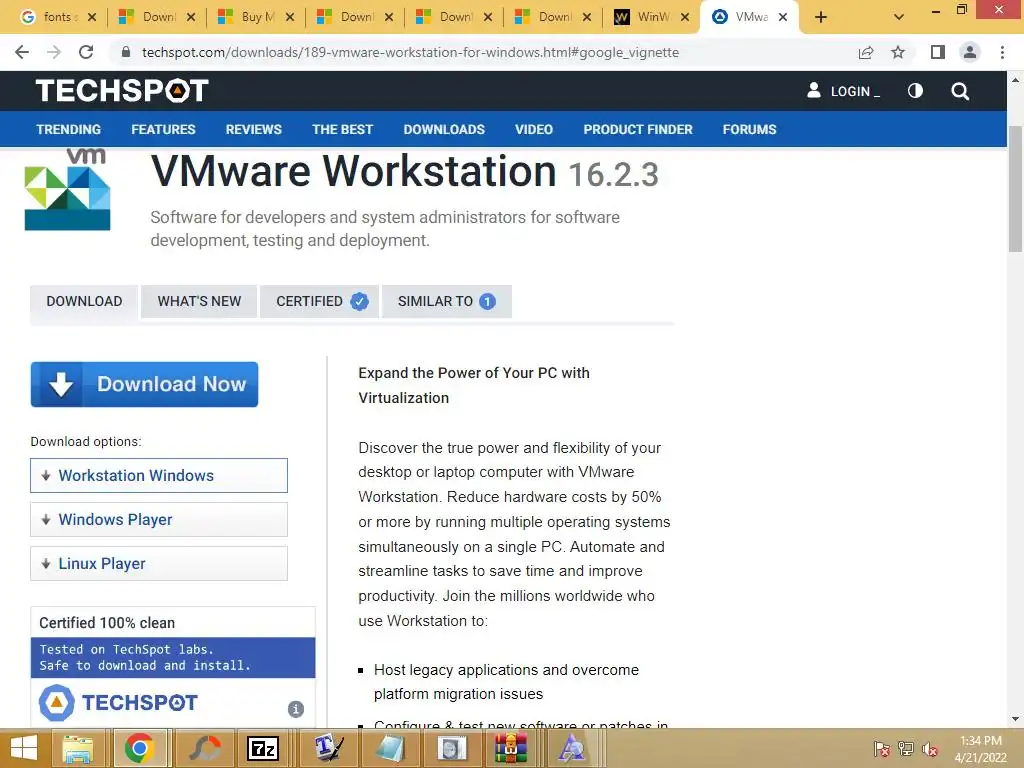
Task: Click the TechSpot logo
Action: coord(122,91)
